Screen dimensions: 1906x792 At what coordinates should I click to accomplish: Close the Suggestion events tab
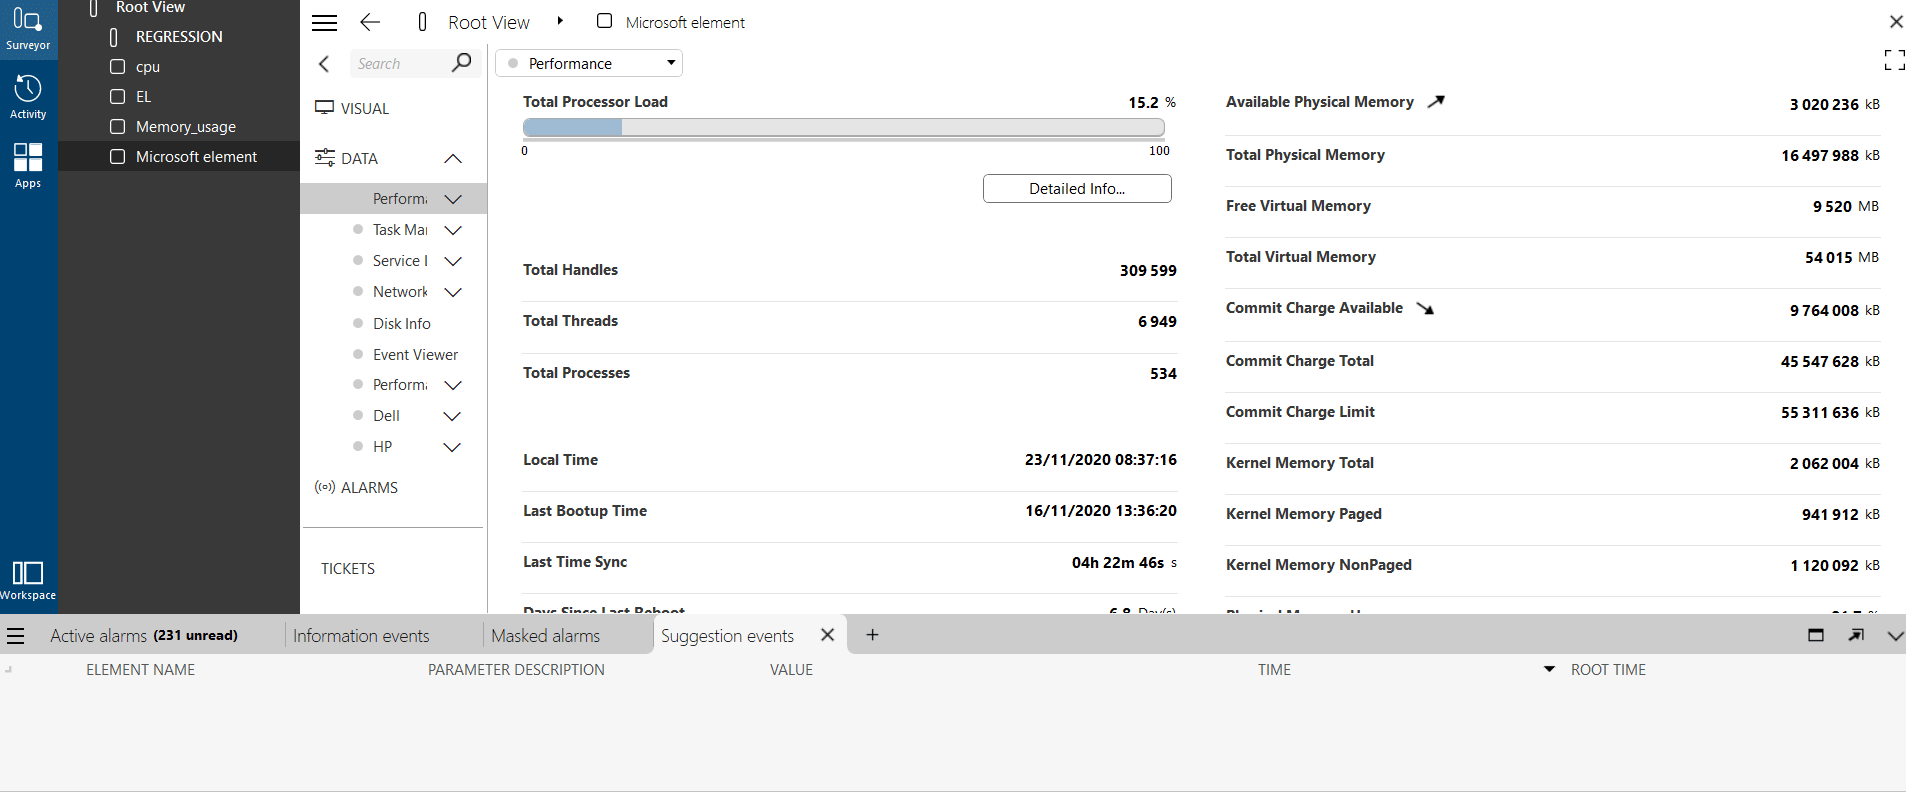pyautogui.click(x=827, y=634)
